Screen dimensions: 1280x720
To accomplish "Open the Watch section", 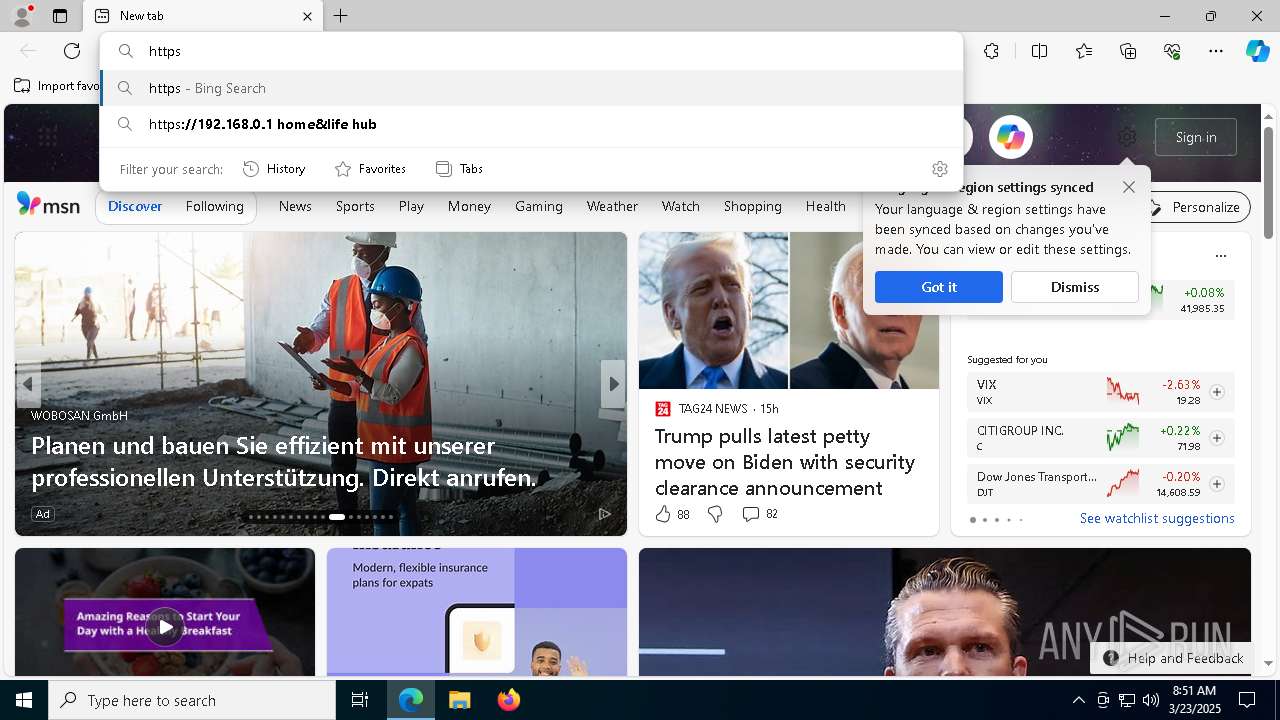I will click(680, 206).
